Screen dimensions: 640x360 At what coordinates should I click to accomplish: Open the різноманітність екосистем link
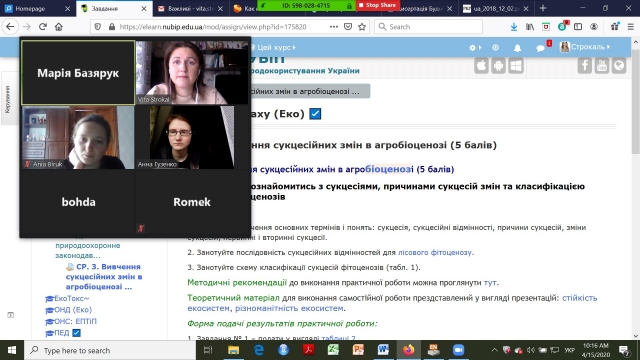(289, 308)
